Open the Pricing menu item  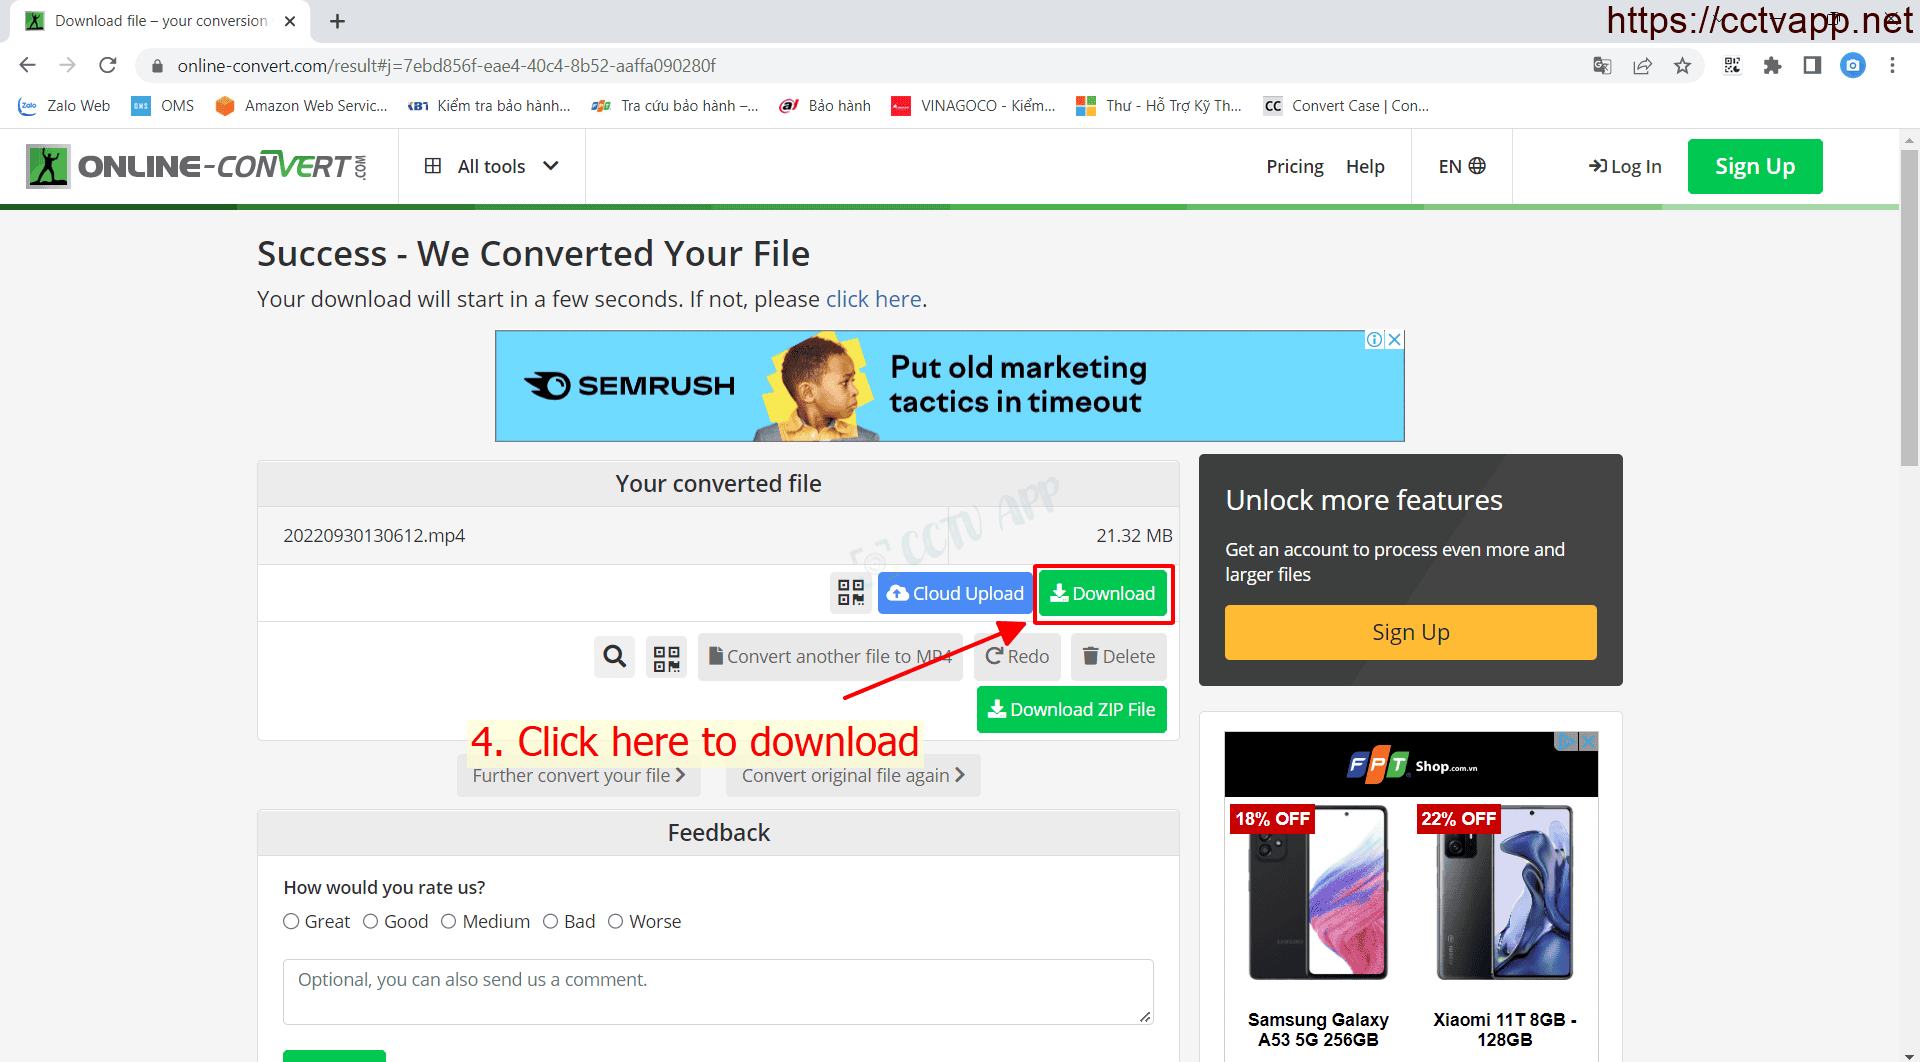(x=1294, y=166)
